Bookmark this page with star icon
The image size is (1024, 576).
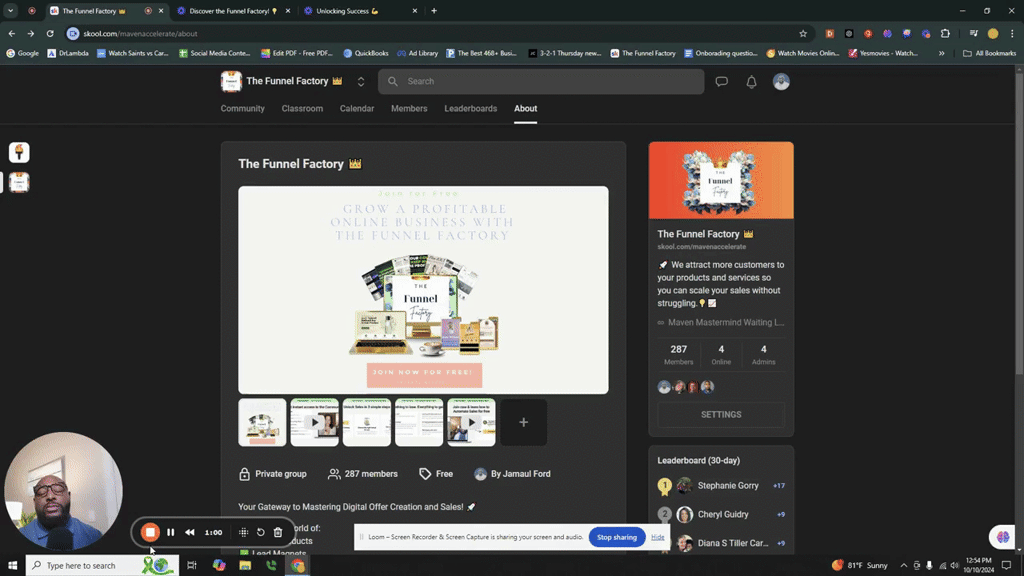pos(803,33)
